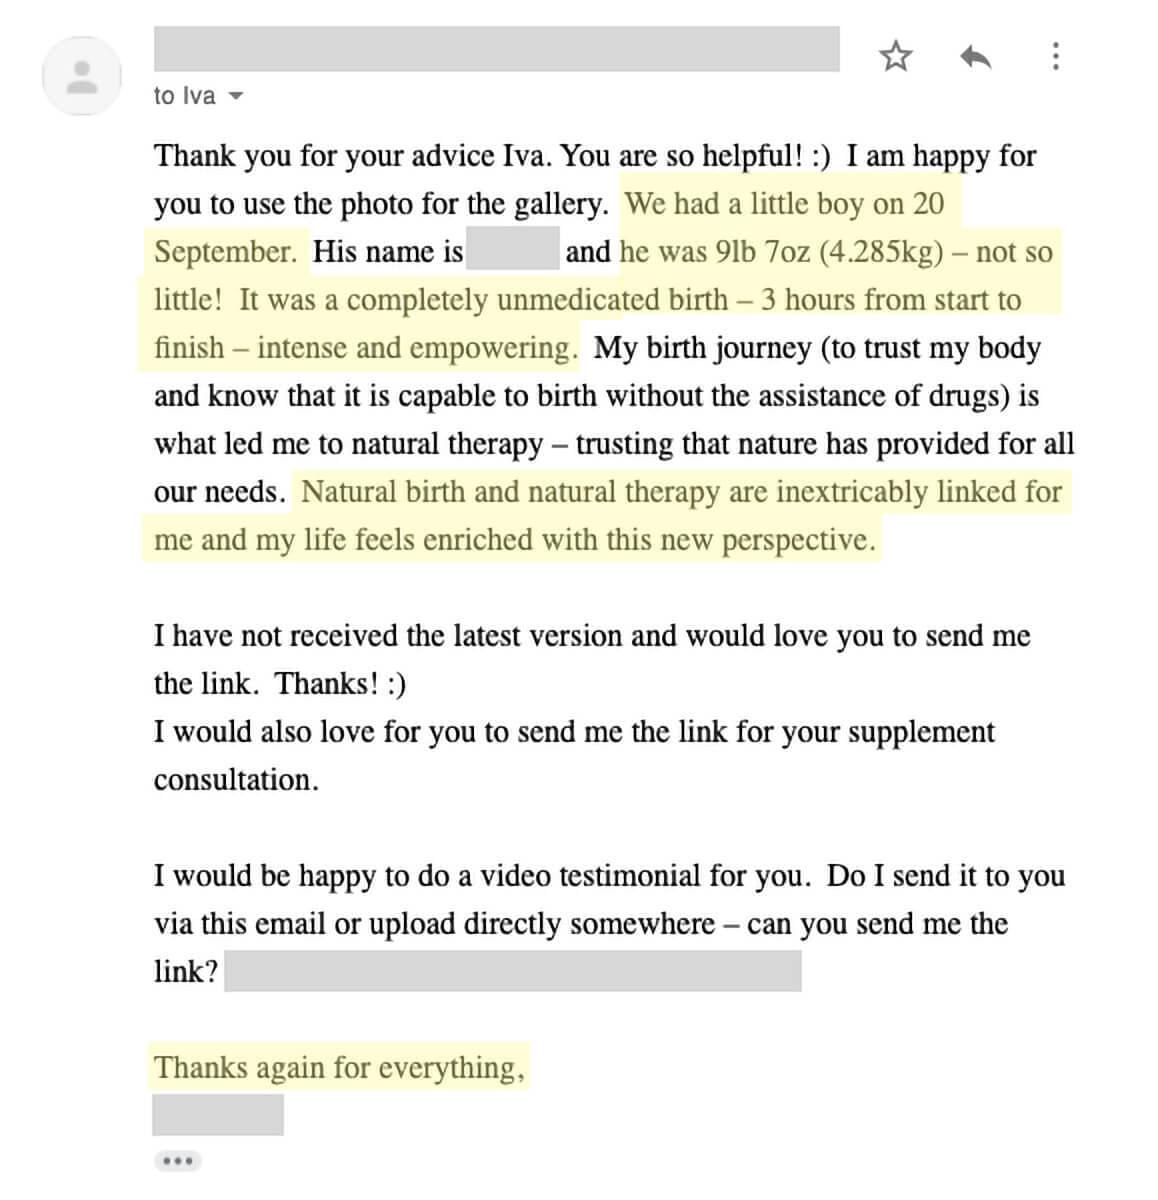Viewport: 1158px width, 1200px height.
Task: Click the reply arrow icon
Action: (975, 57)
